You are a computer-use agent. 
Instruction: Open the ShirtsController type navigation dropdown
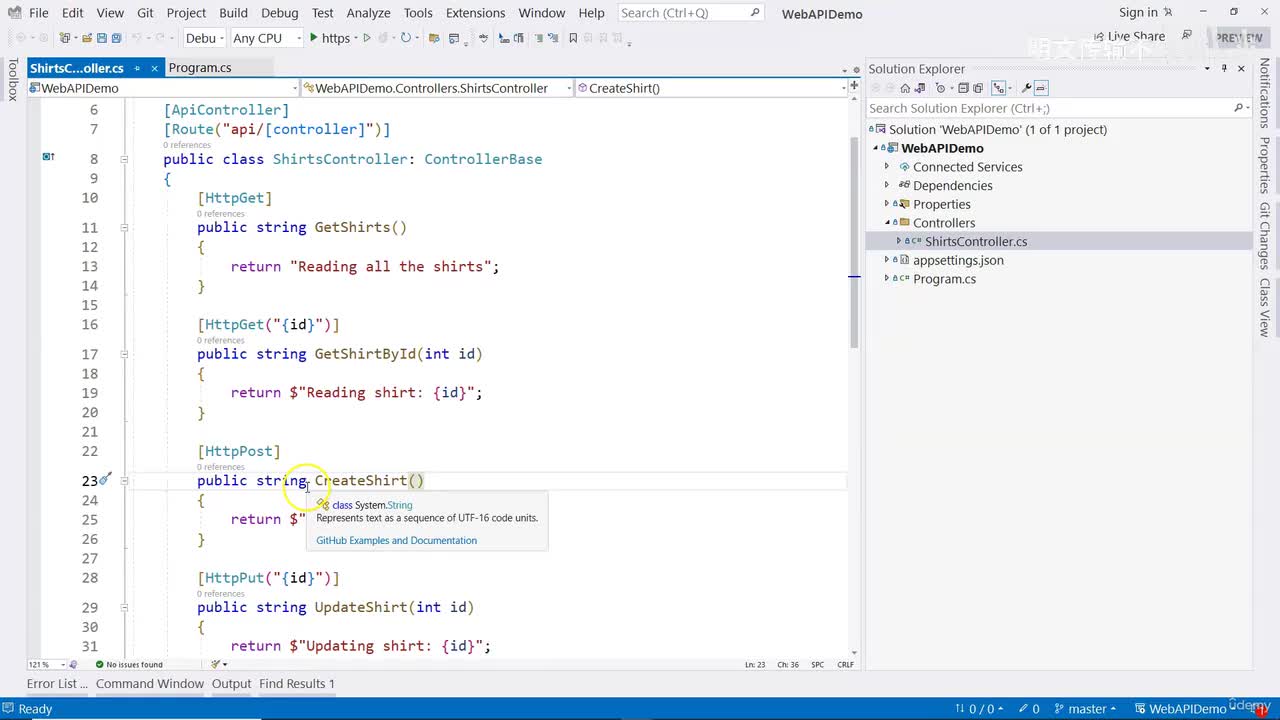(x=437, y=88)
